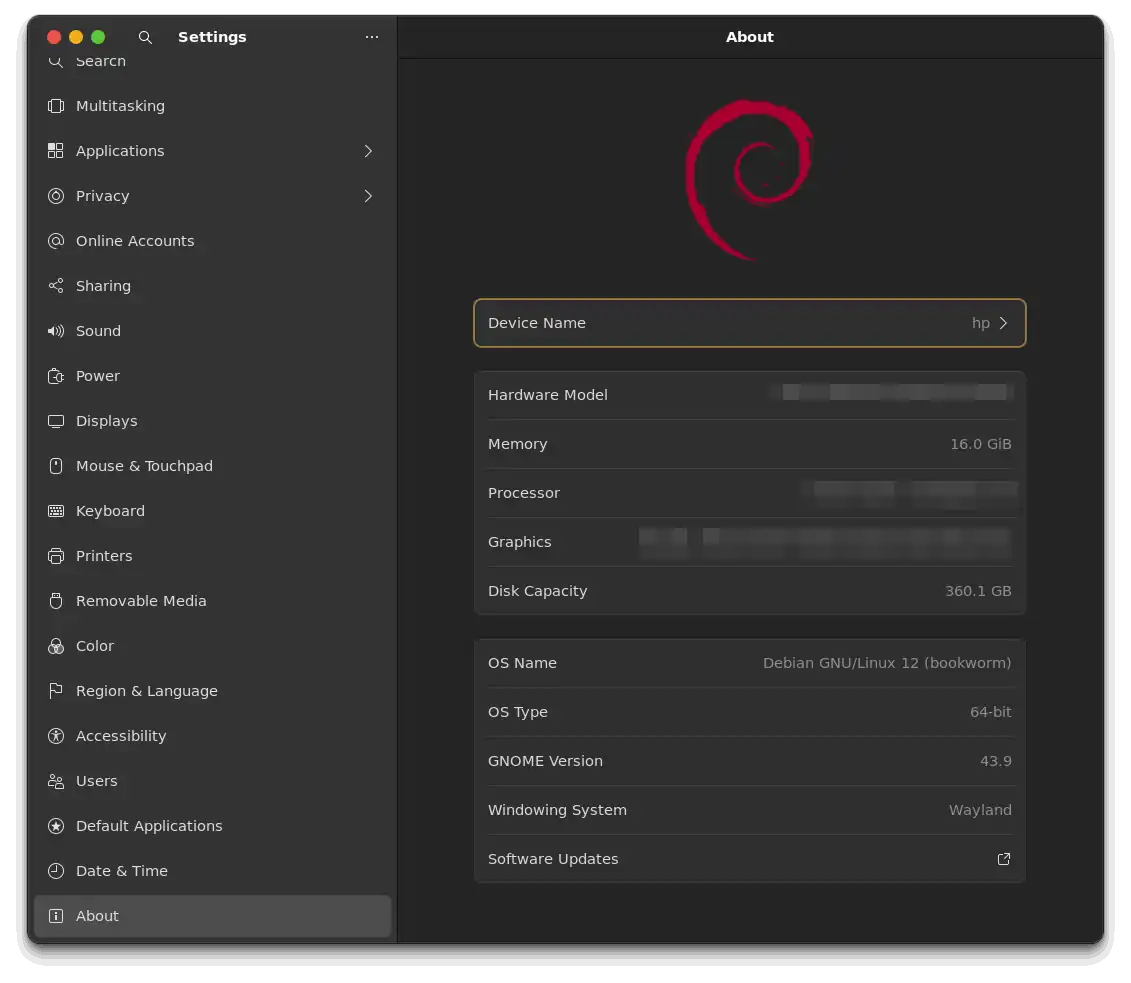Click the Sharing icon in sidebar
Screen dimensions: 1131x983
pos(56,286)
